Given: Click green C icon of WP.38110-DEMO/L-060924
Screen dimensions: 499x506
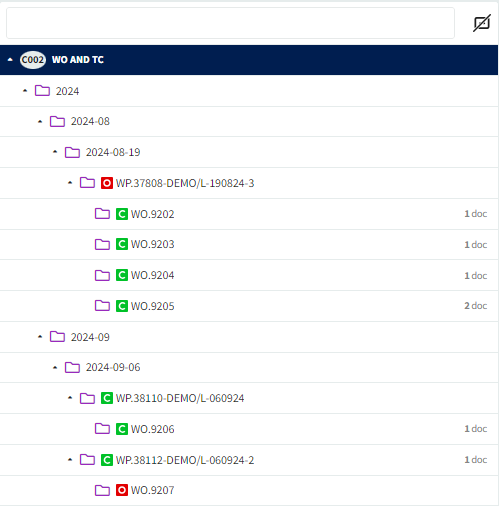Looking at the screenshot, I should click(107, 398).
